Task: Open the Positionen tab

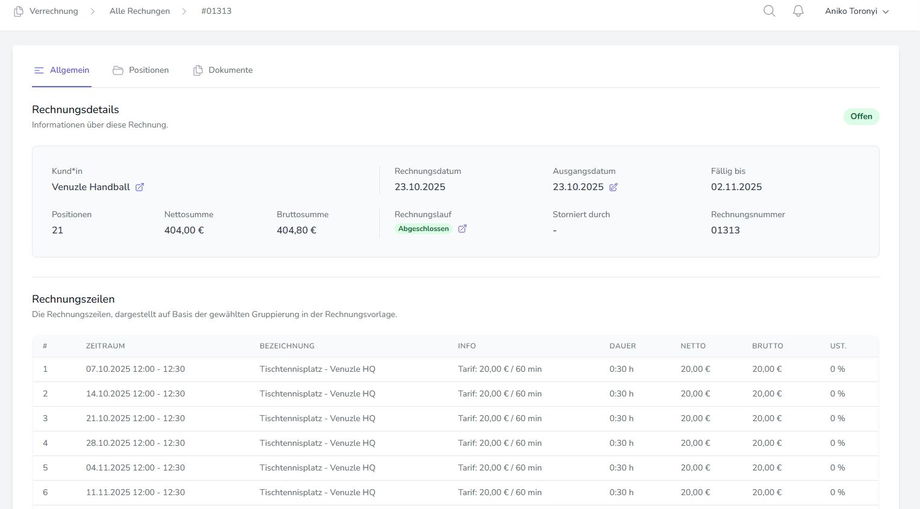Action: coord(148,70)
